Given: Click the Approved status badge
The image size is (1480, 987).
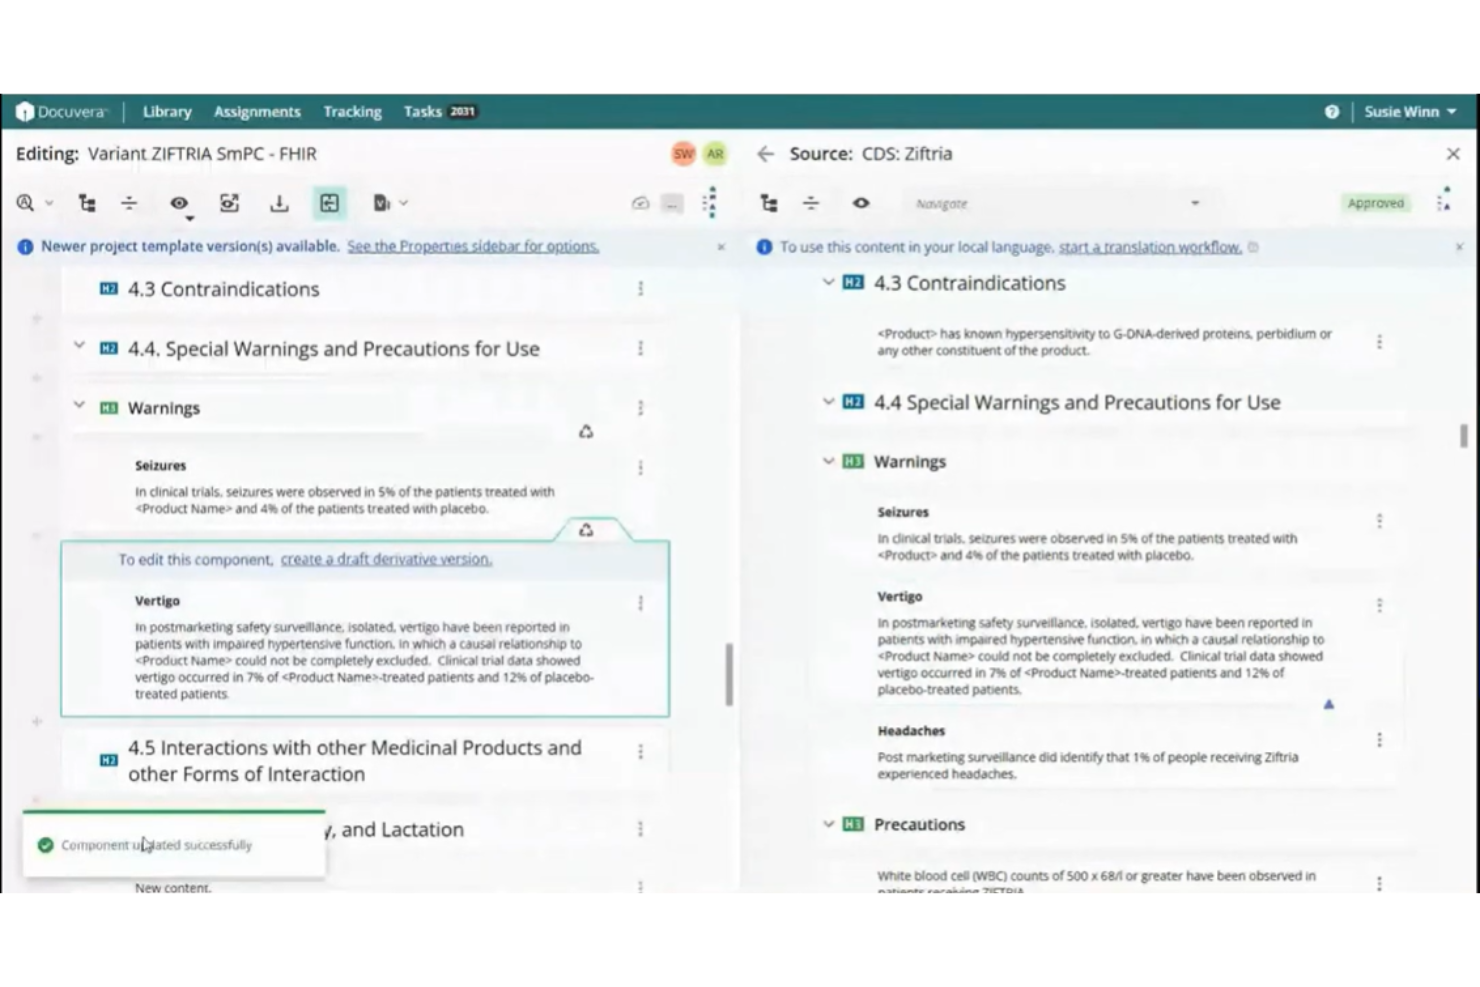Looking at the screenshot, I should pyautogui.click(x=1376, y=203).
